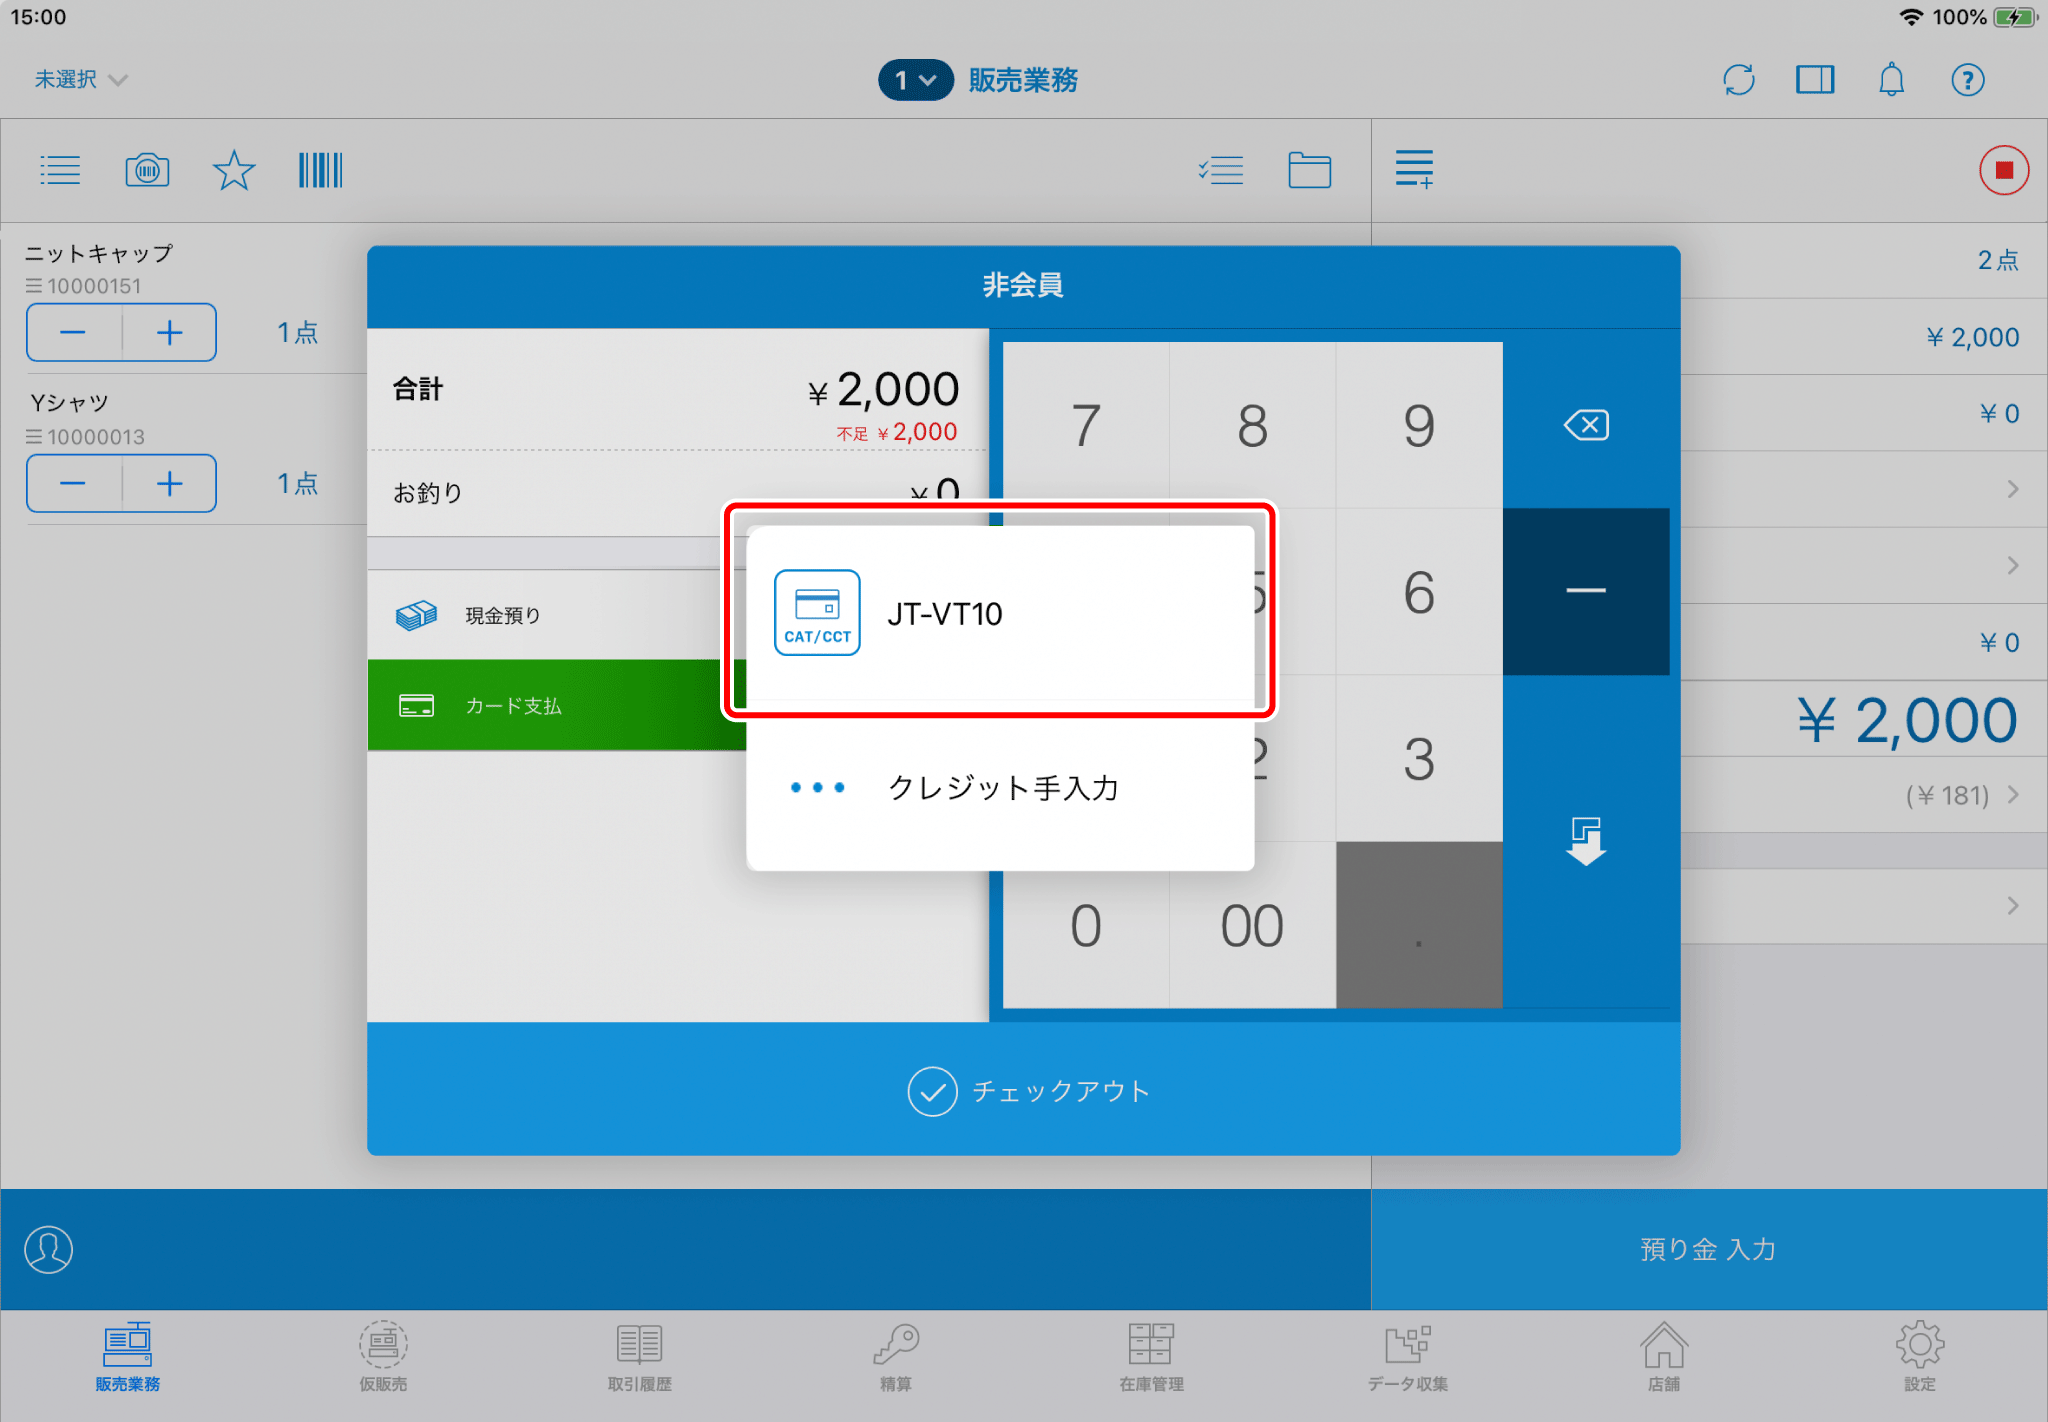Click the sync refresh icon
This screenshot has width=2048, height=1422.
tap(1739, 80)
